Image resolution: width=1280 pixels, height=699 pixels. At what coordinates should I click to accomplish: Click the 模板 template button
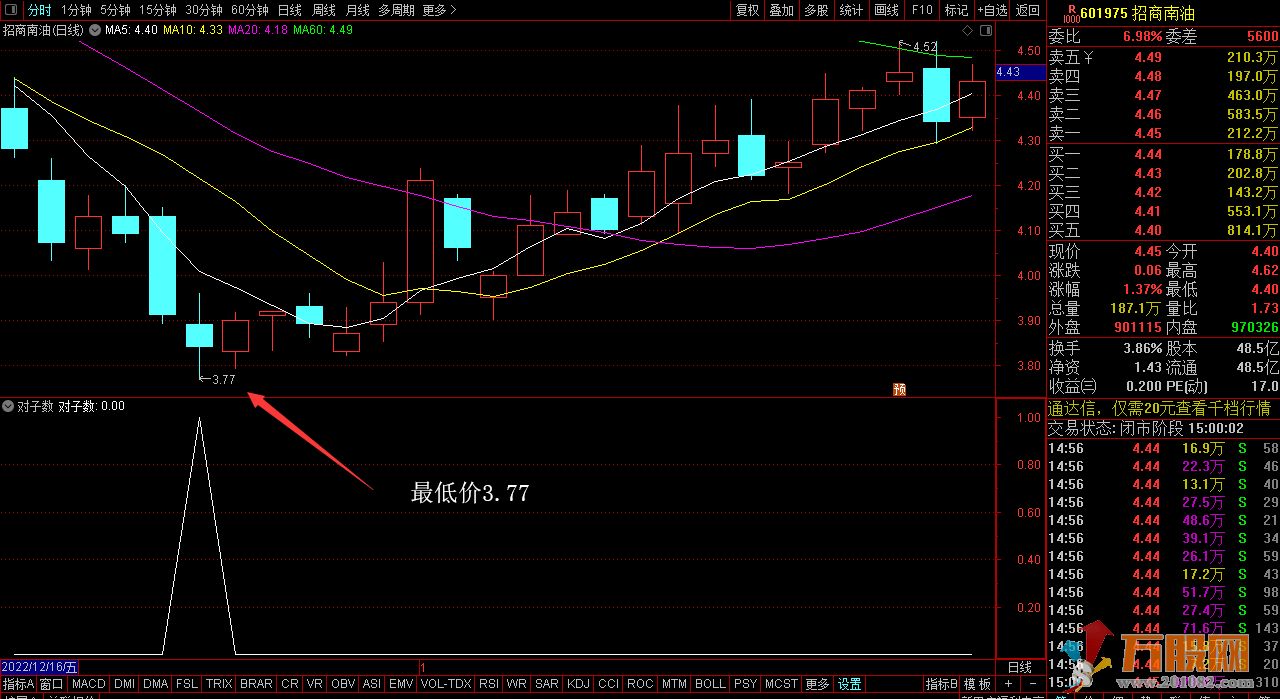(977, 684)
